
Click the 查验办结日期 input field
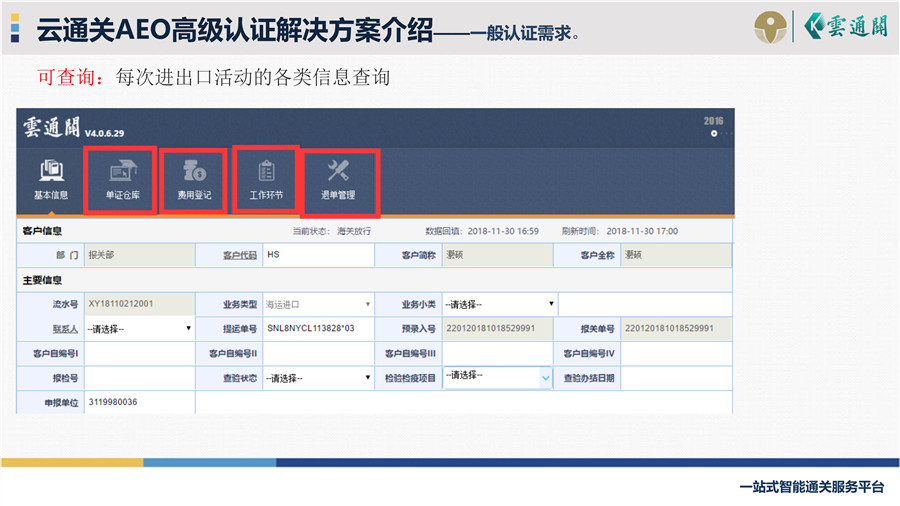click(676, 379)
